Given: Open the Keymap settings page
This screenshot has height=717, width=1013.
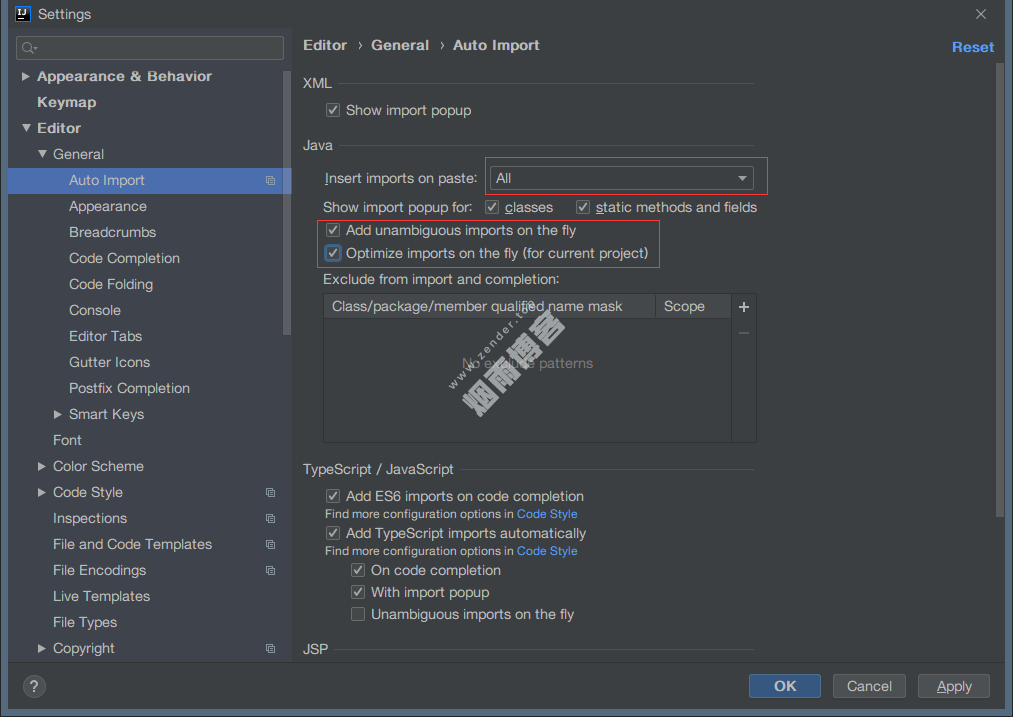Looking at the screenshot, I should [x=66, y=102].
